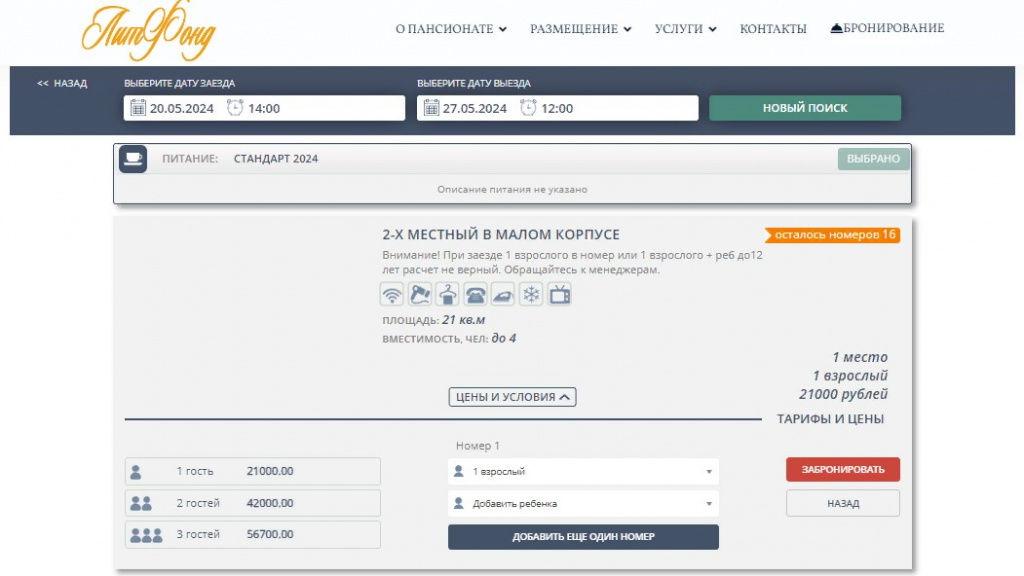The width and height of the screenshot is (1024, 576).
Task: Select the 2 гостей price row
Action: point(253,503)
